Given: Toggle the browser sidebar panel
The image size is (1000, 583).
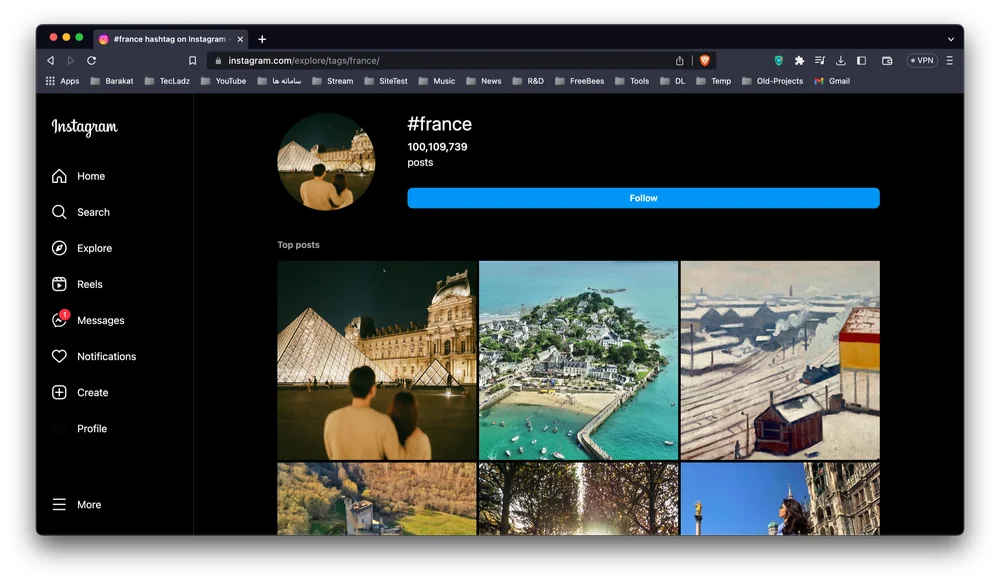Looking at the screenshot, I should click(861, 61).
